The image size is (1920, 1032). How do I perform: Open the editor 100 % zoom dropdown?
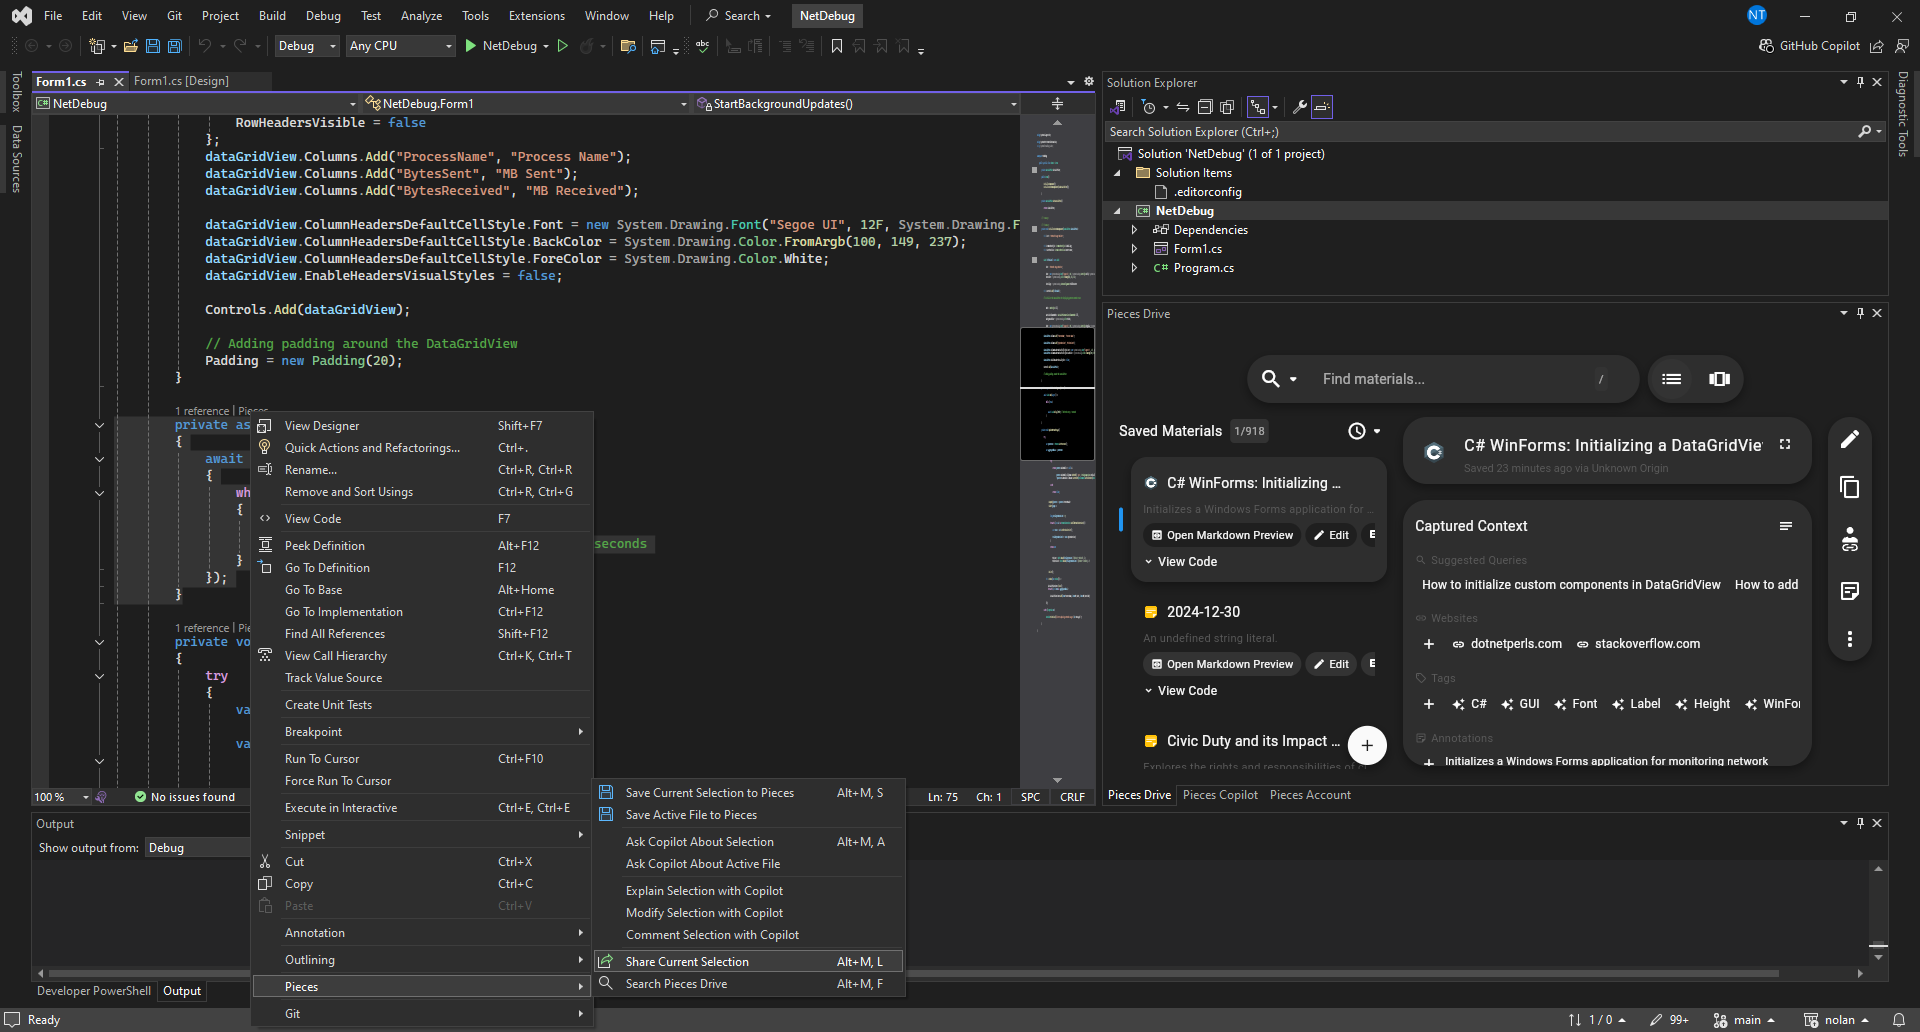click(62, 797)
